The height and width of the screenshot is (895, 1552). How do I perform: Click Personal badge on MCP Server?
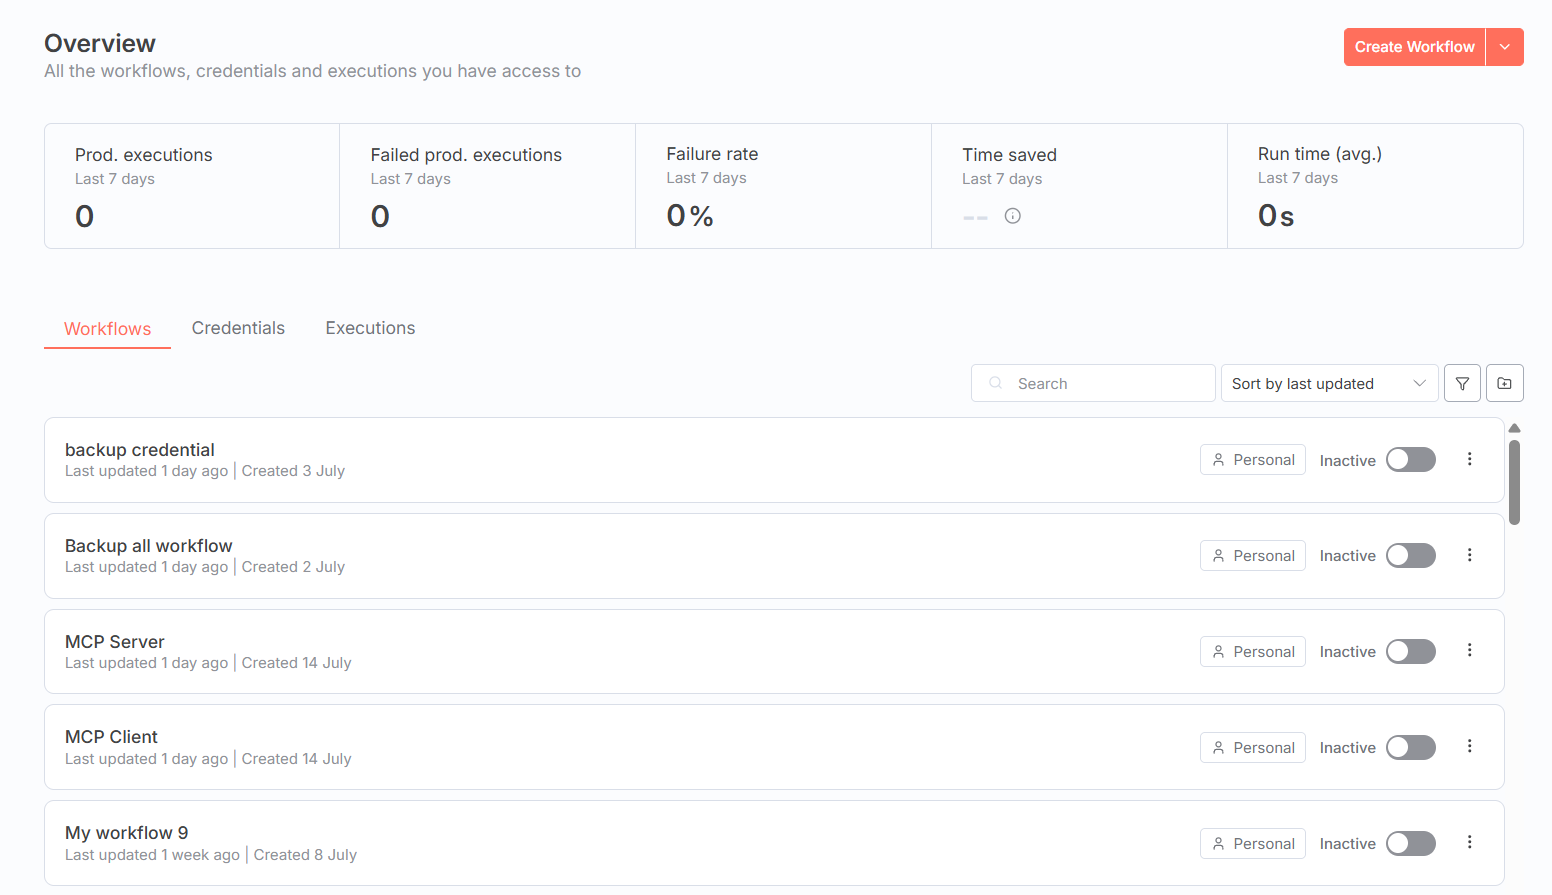[x=1253, y=651]
